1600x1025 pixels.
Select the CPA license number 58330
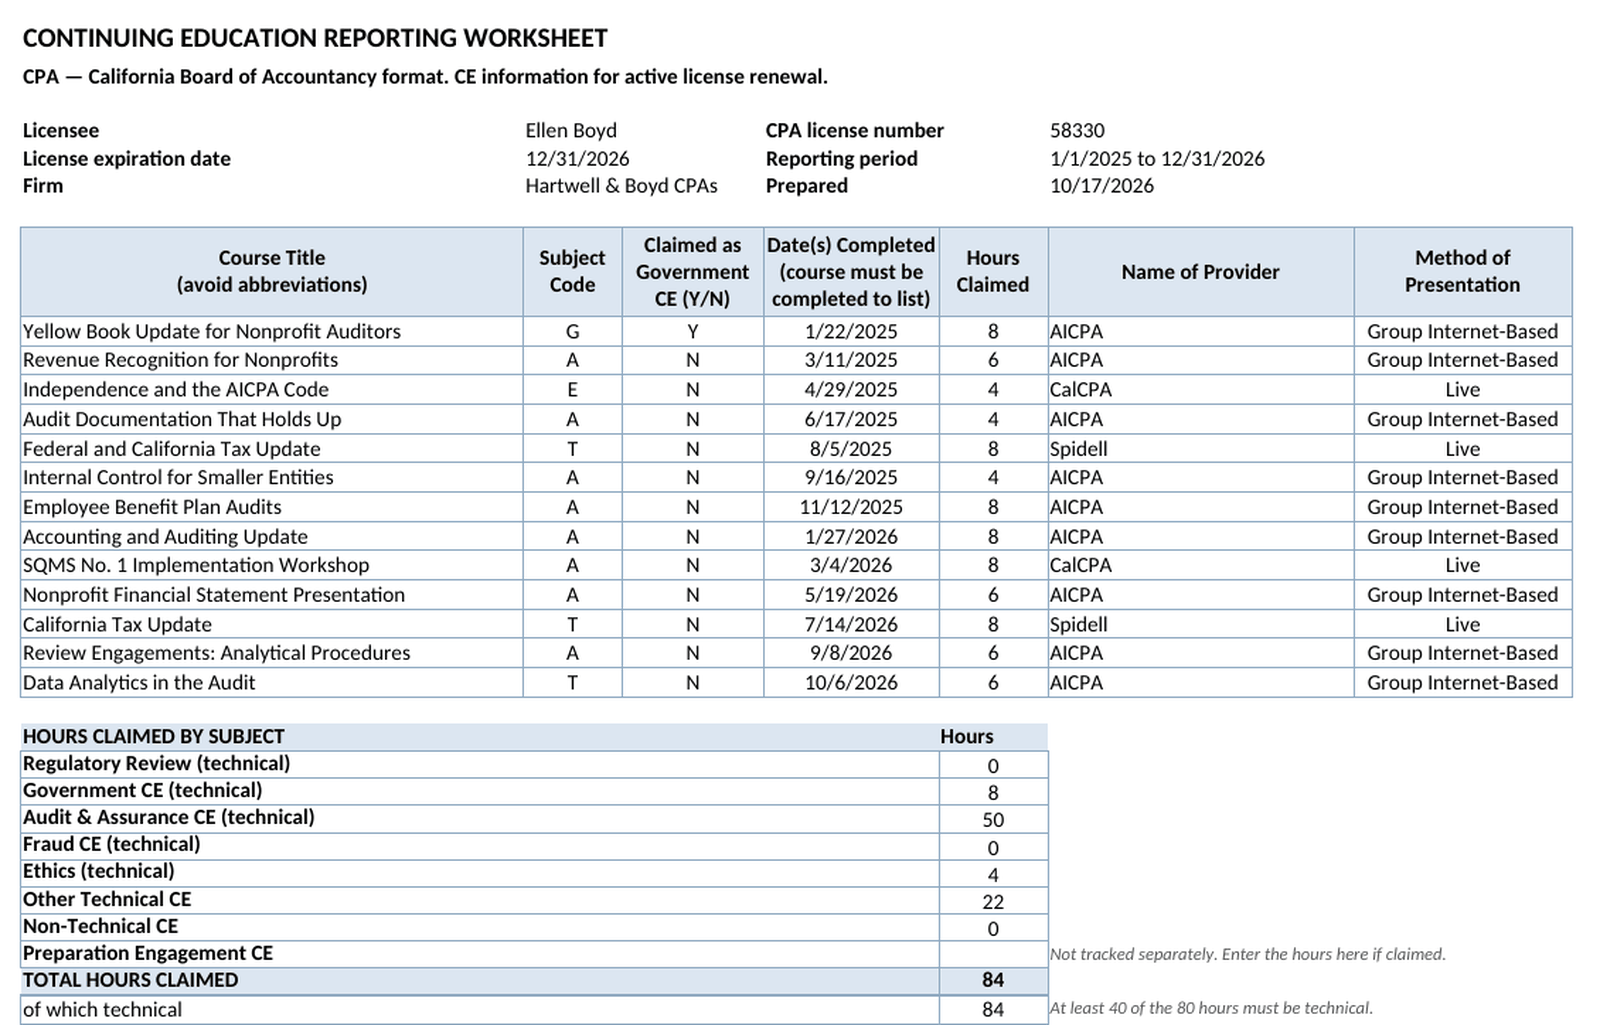[1077, 130]
